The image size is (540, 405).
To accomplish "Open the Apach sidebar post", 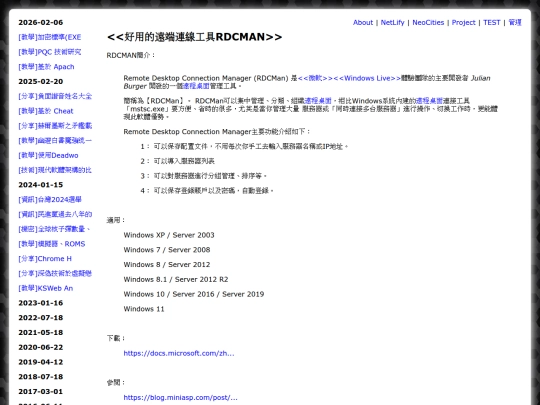I will pyautogui.click(x=46, y=67).
